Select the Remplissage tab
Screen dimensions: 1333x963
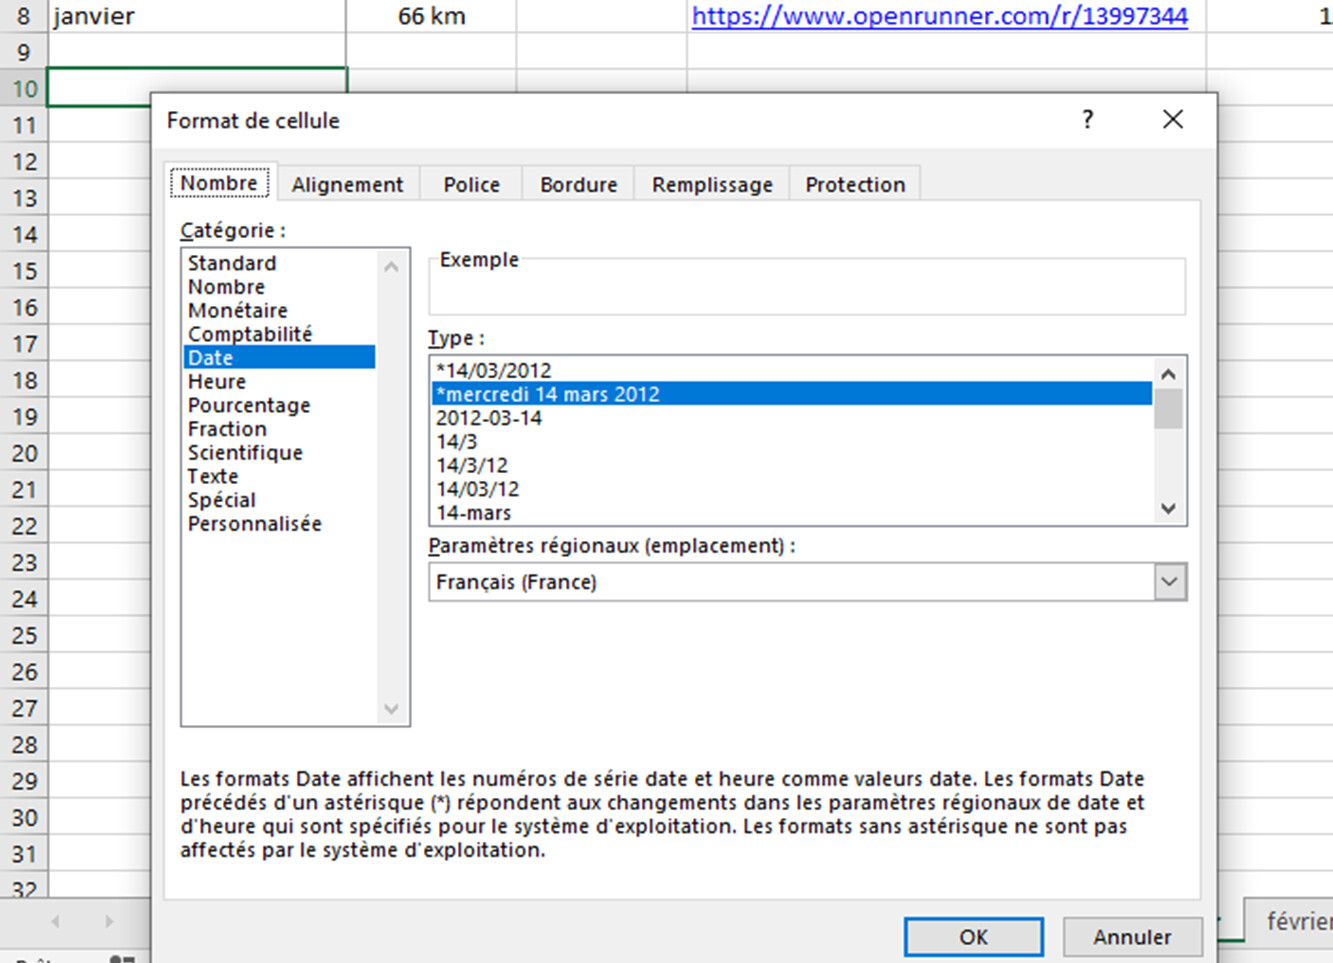point(712,185)
